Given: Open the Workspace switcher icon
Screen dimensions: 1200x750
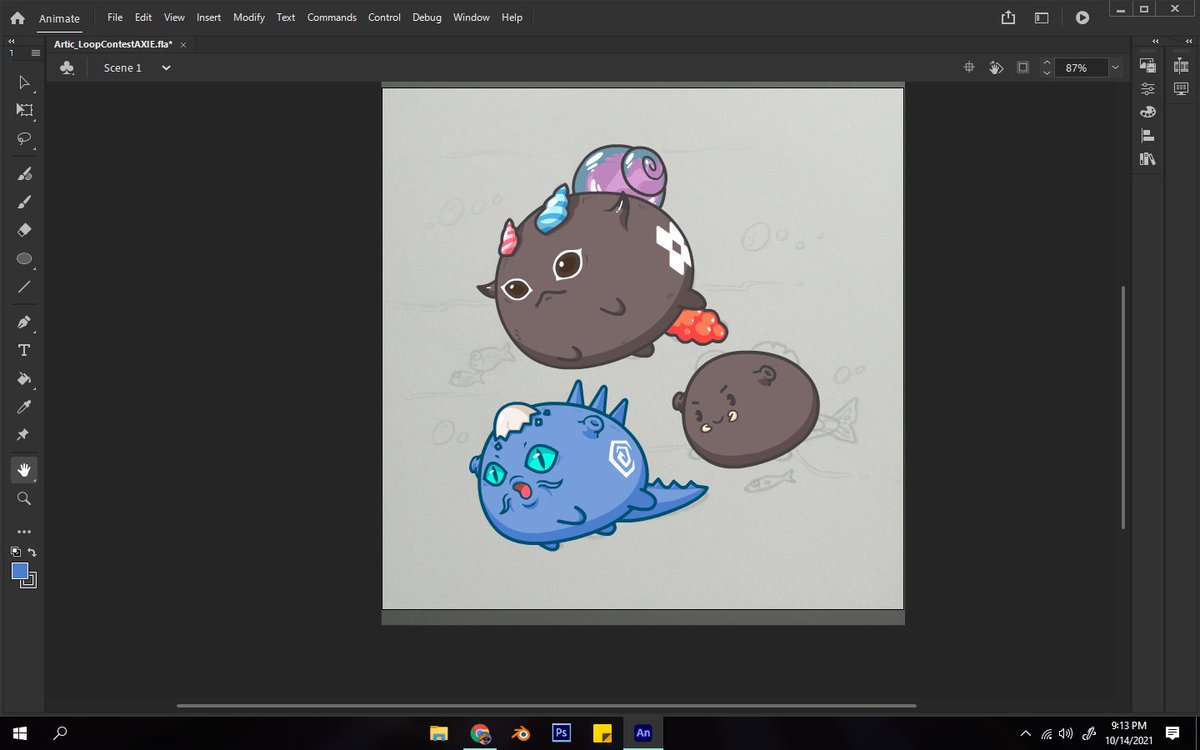Looking at the screenshot, I should point(1041,18).
